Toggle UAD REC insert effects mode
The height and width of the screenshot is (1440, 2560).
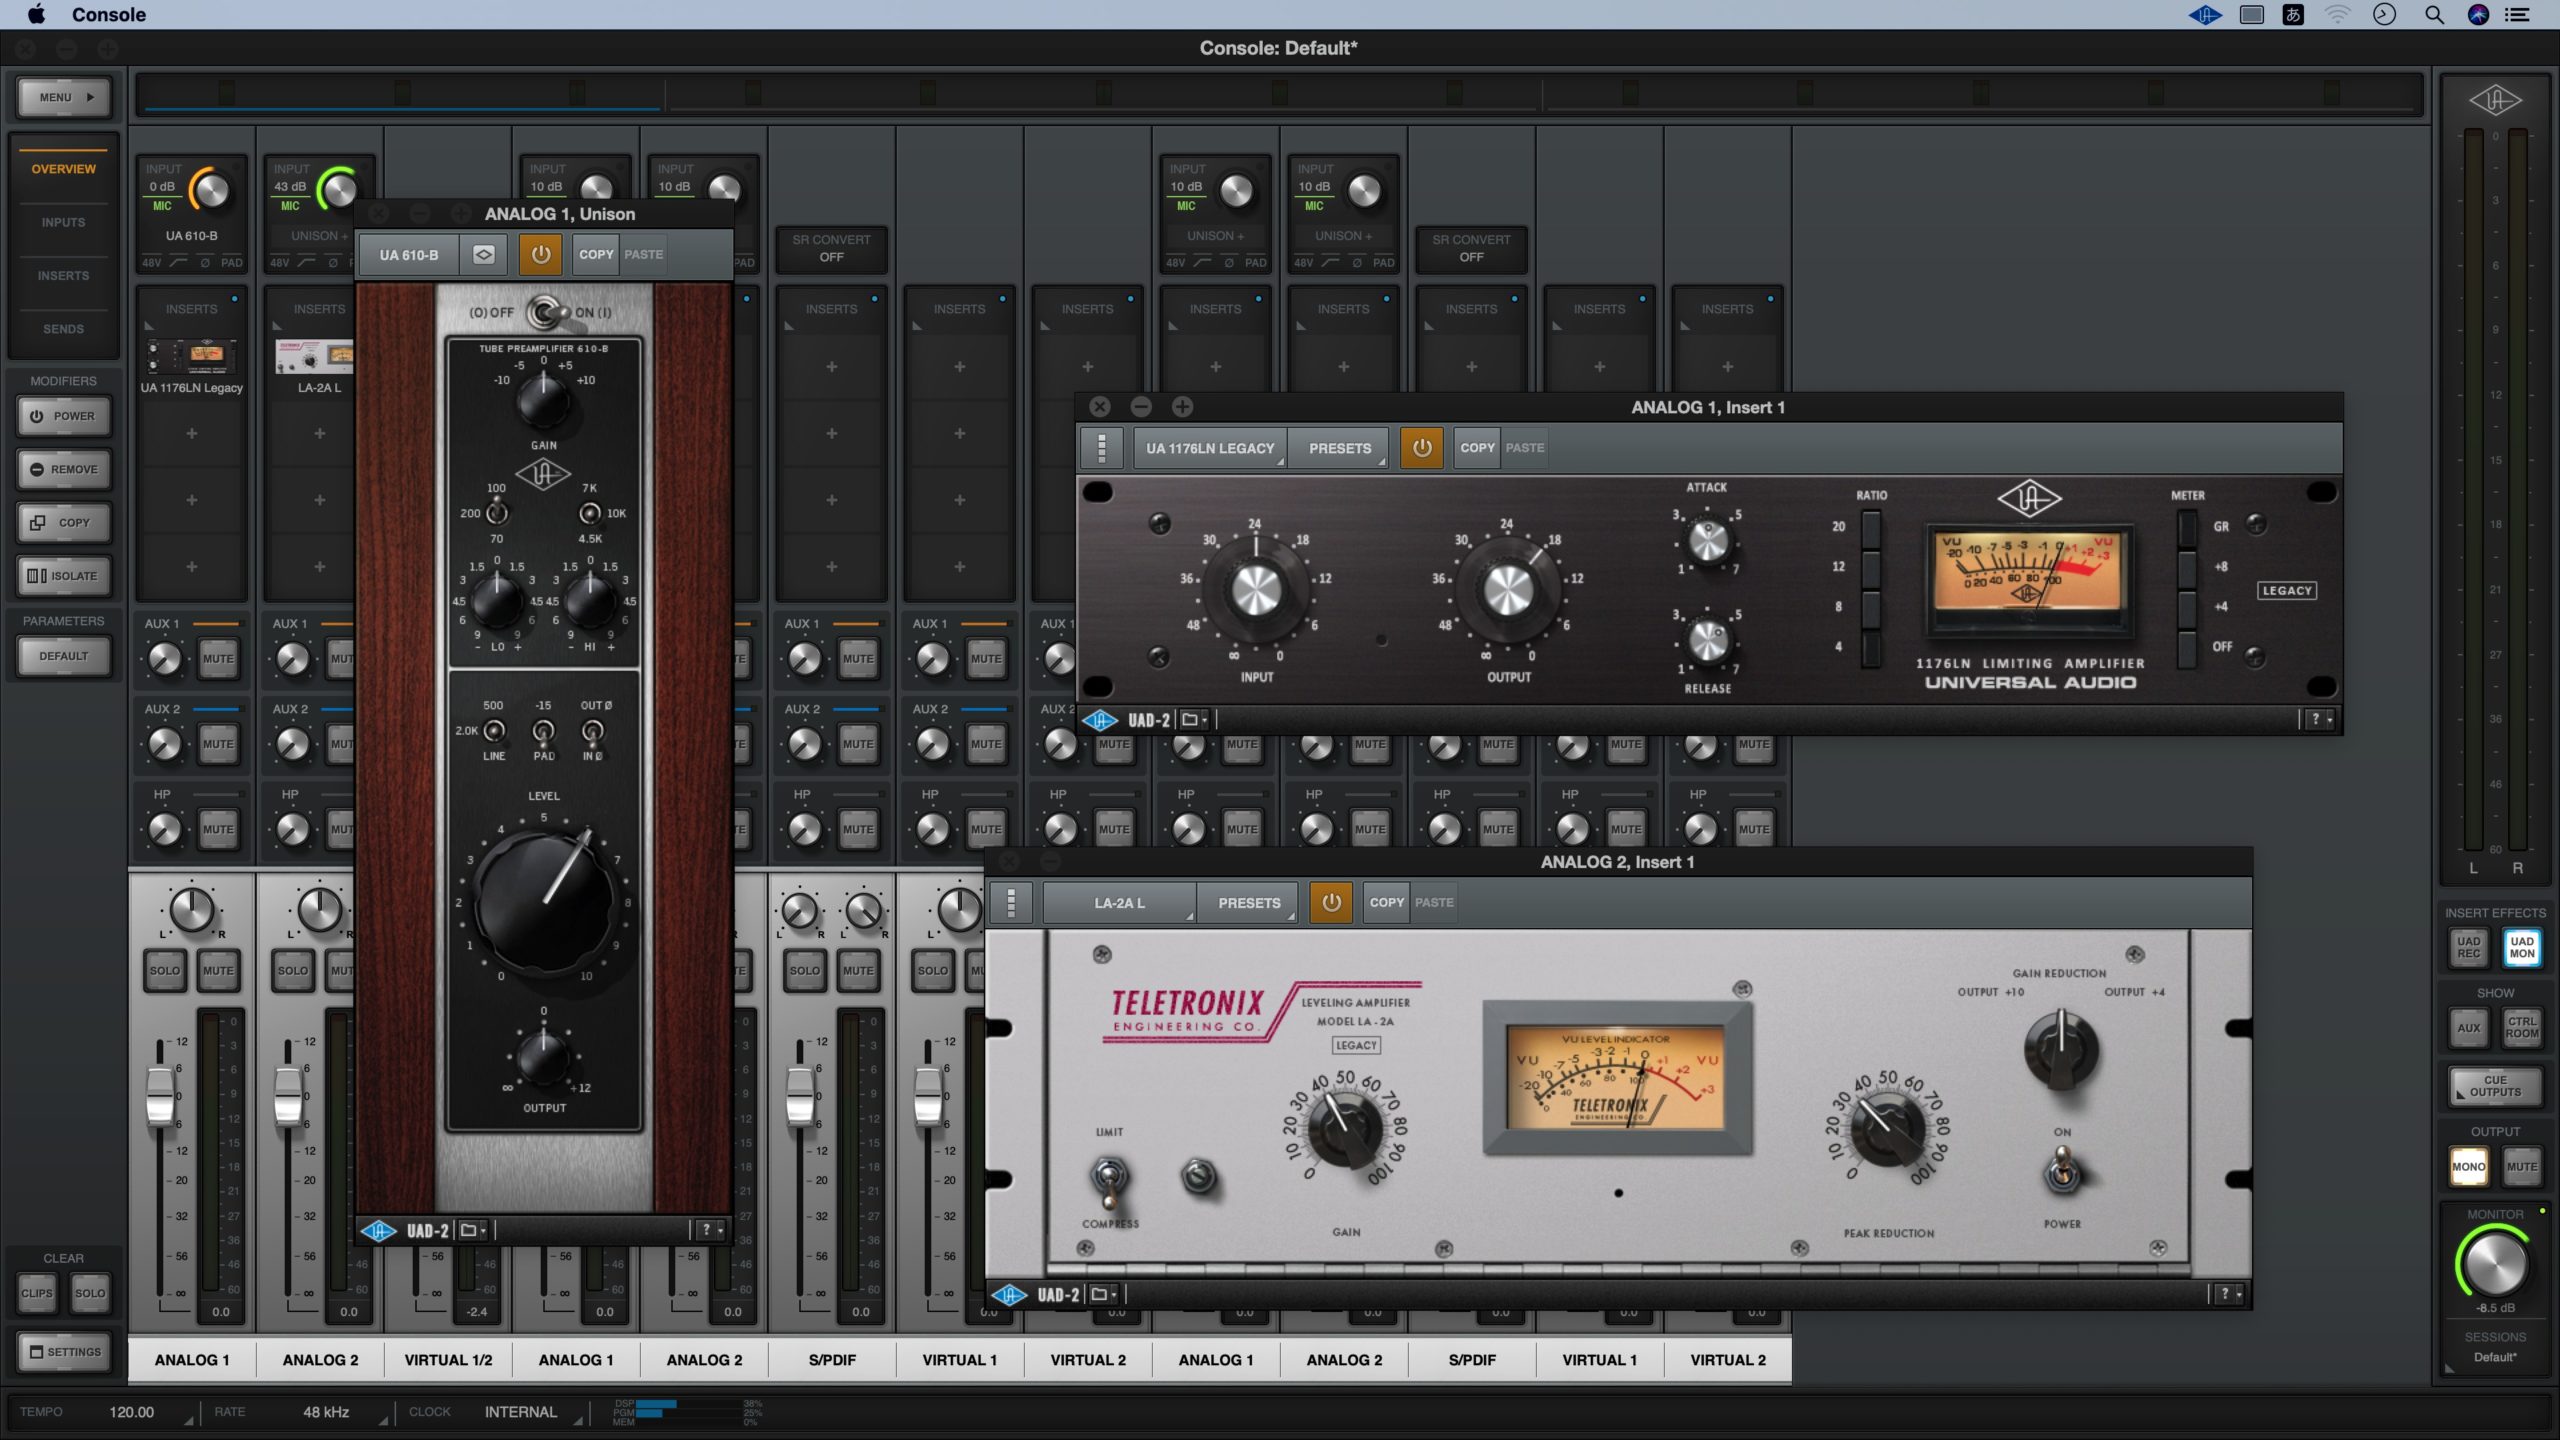coord(2468,947)
